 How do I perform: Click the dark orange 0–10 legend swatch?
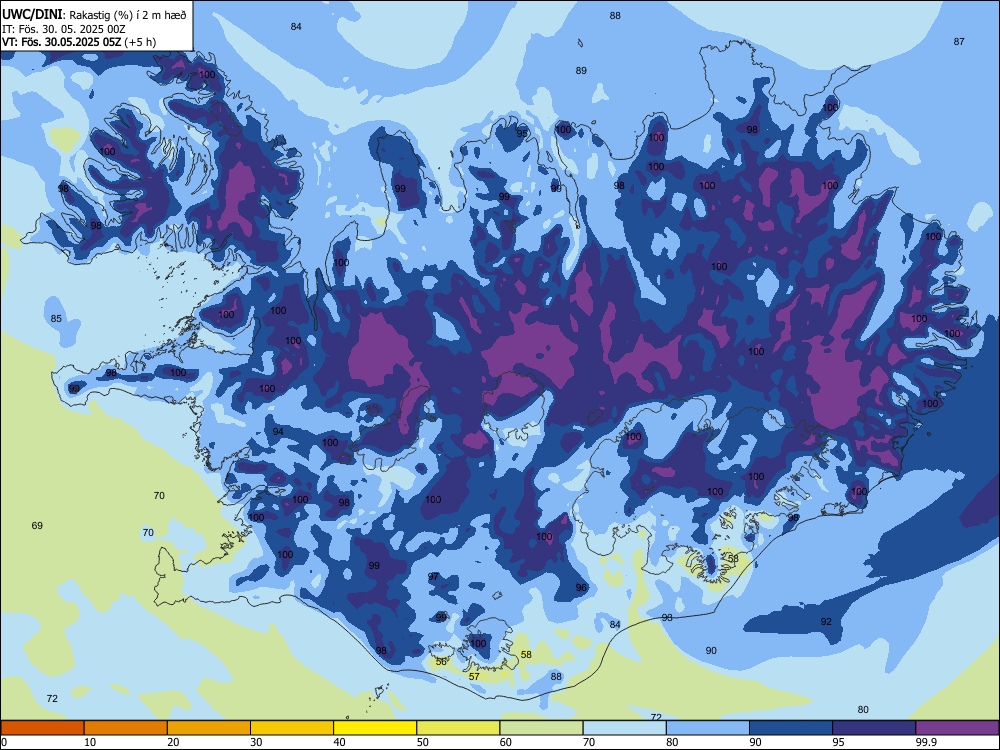tap(42, 728)
